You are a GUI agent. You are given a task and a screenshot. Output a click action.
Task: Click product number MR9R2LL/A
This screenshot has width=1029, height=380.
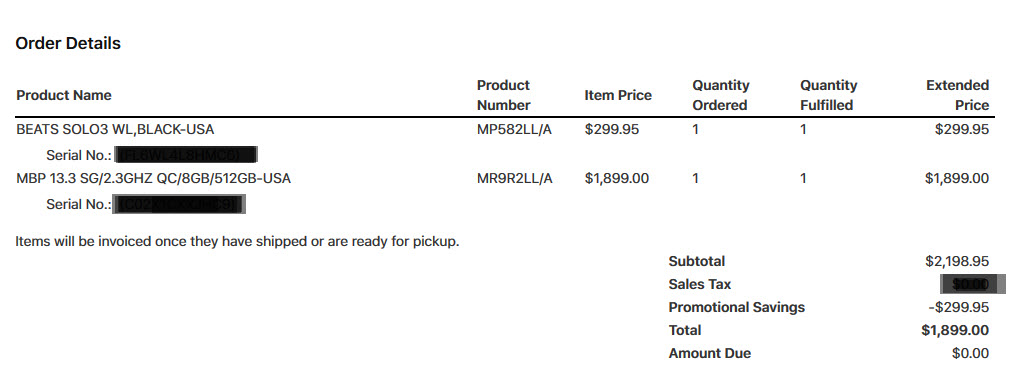point(515,178)
